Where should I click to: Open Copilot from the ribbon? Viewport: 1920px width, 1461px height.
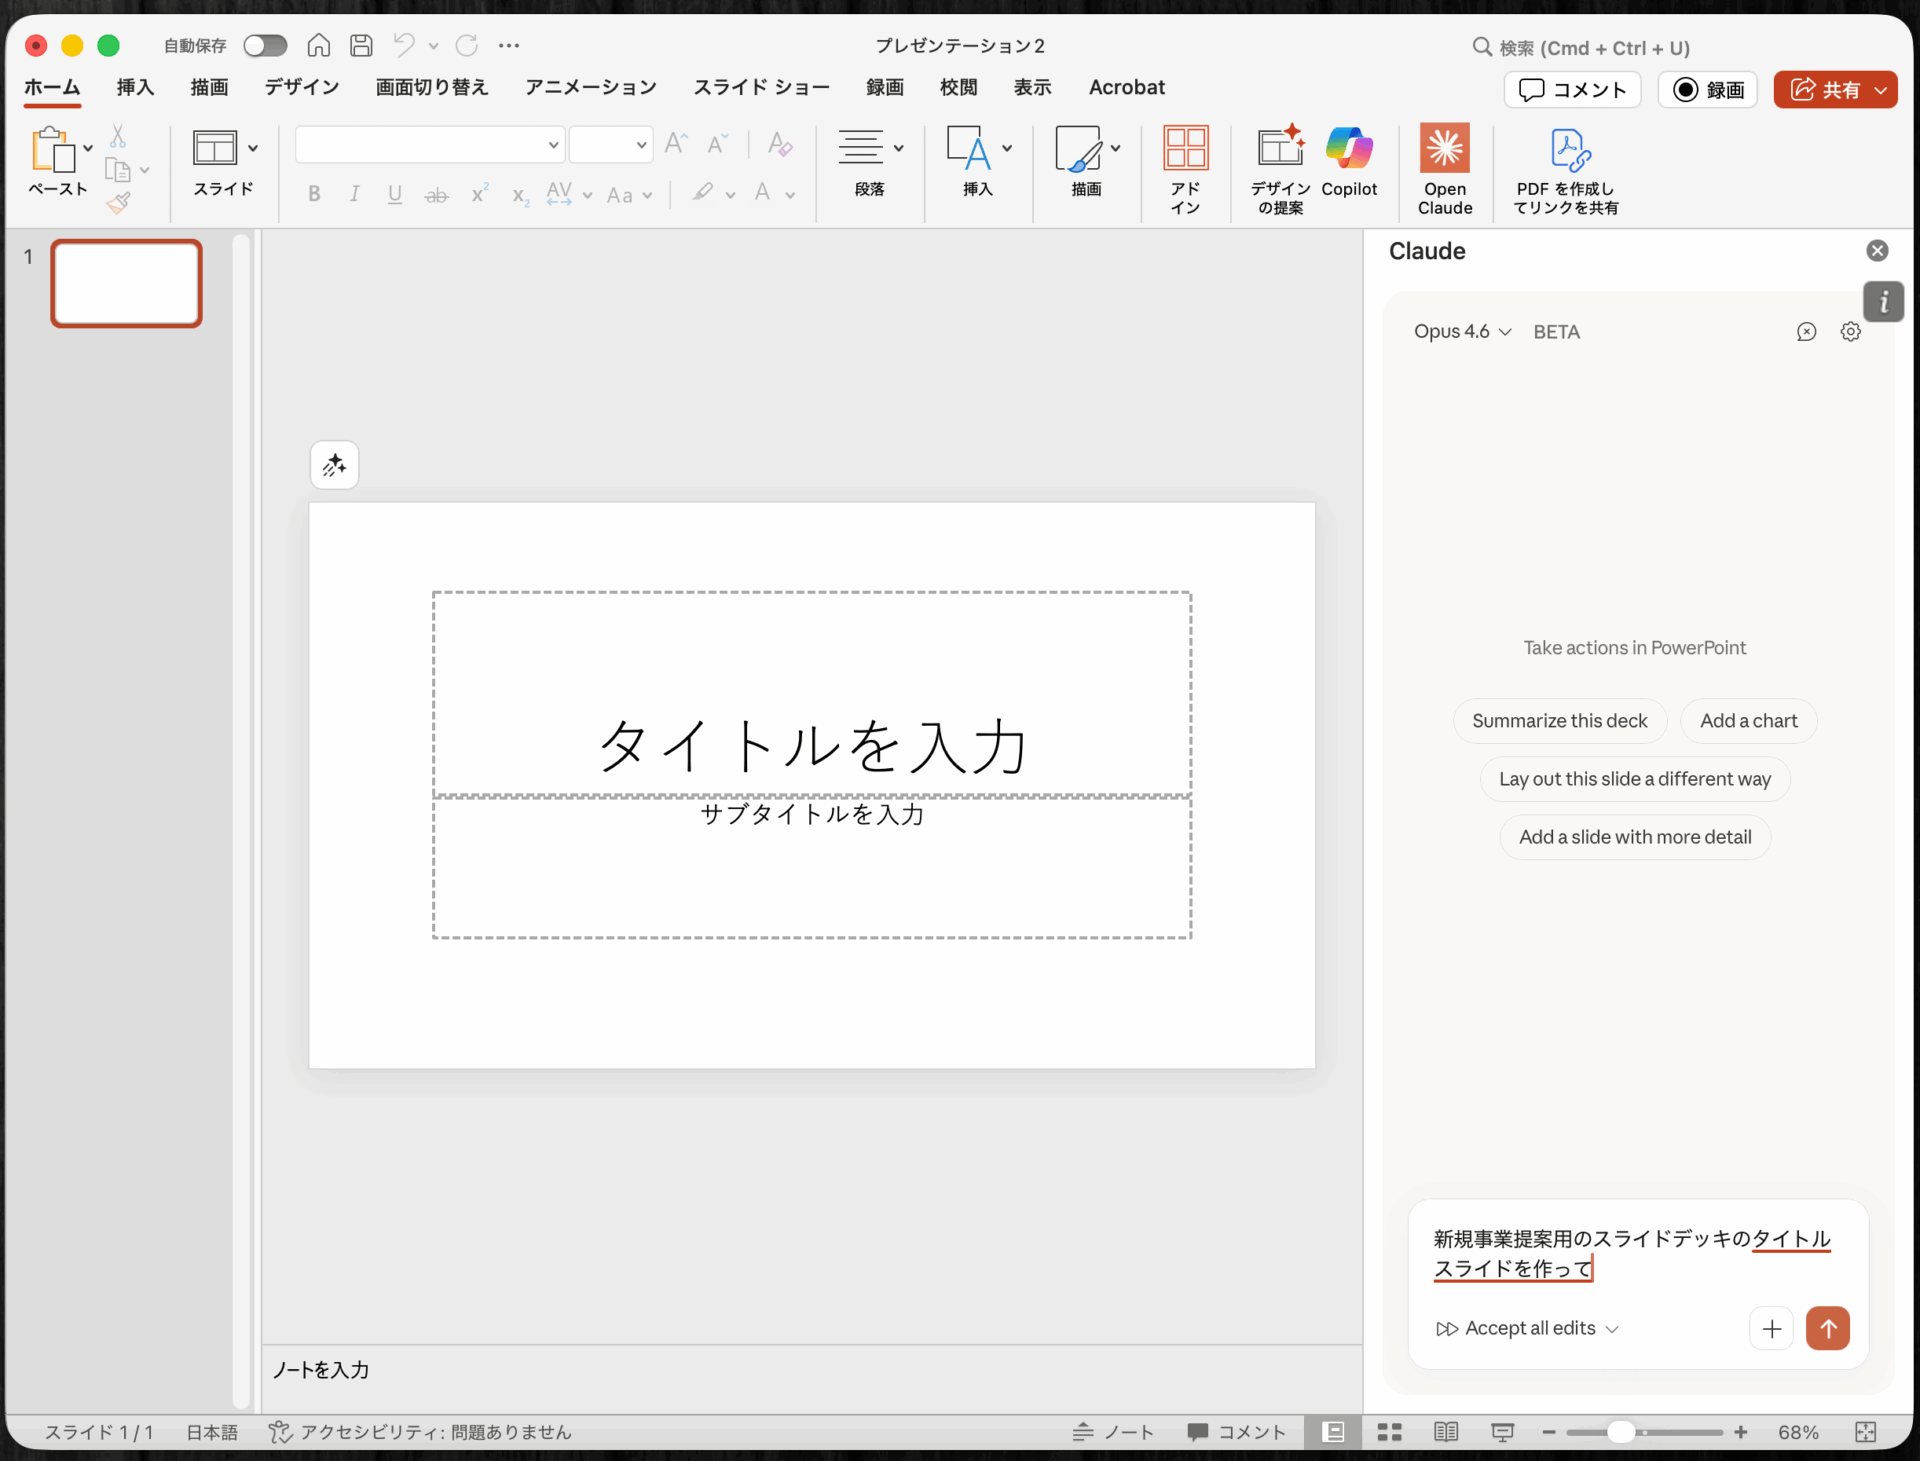pyautogui.click(x=1349, y=165)
